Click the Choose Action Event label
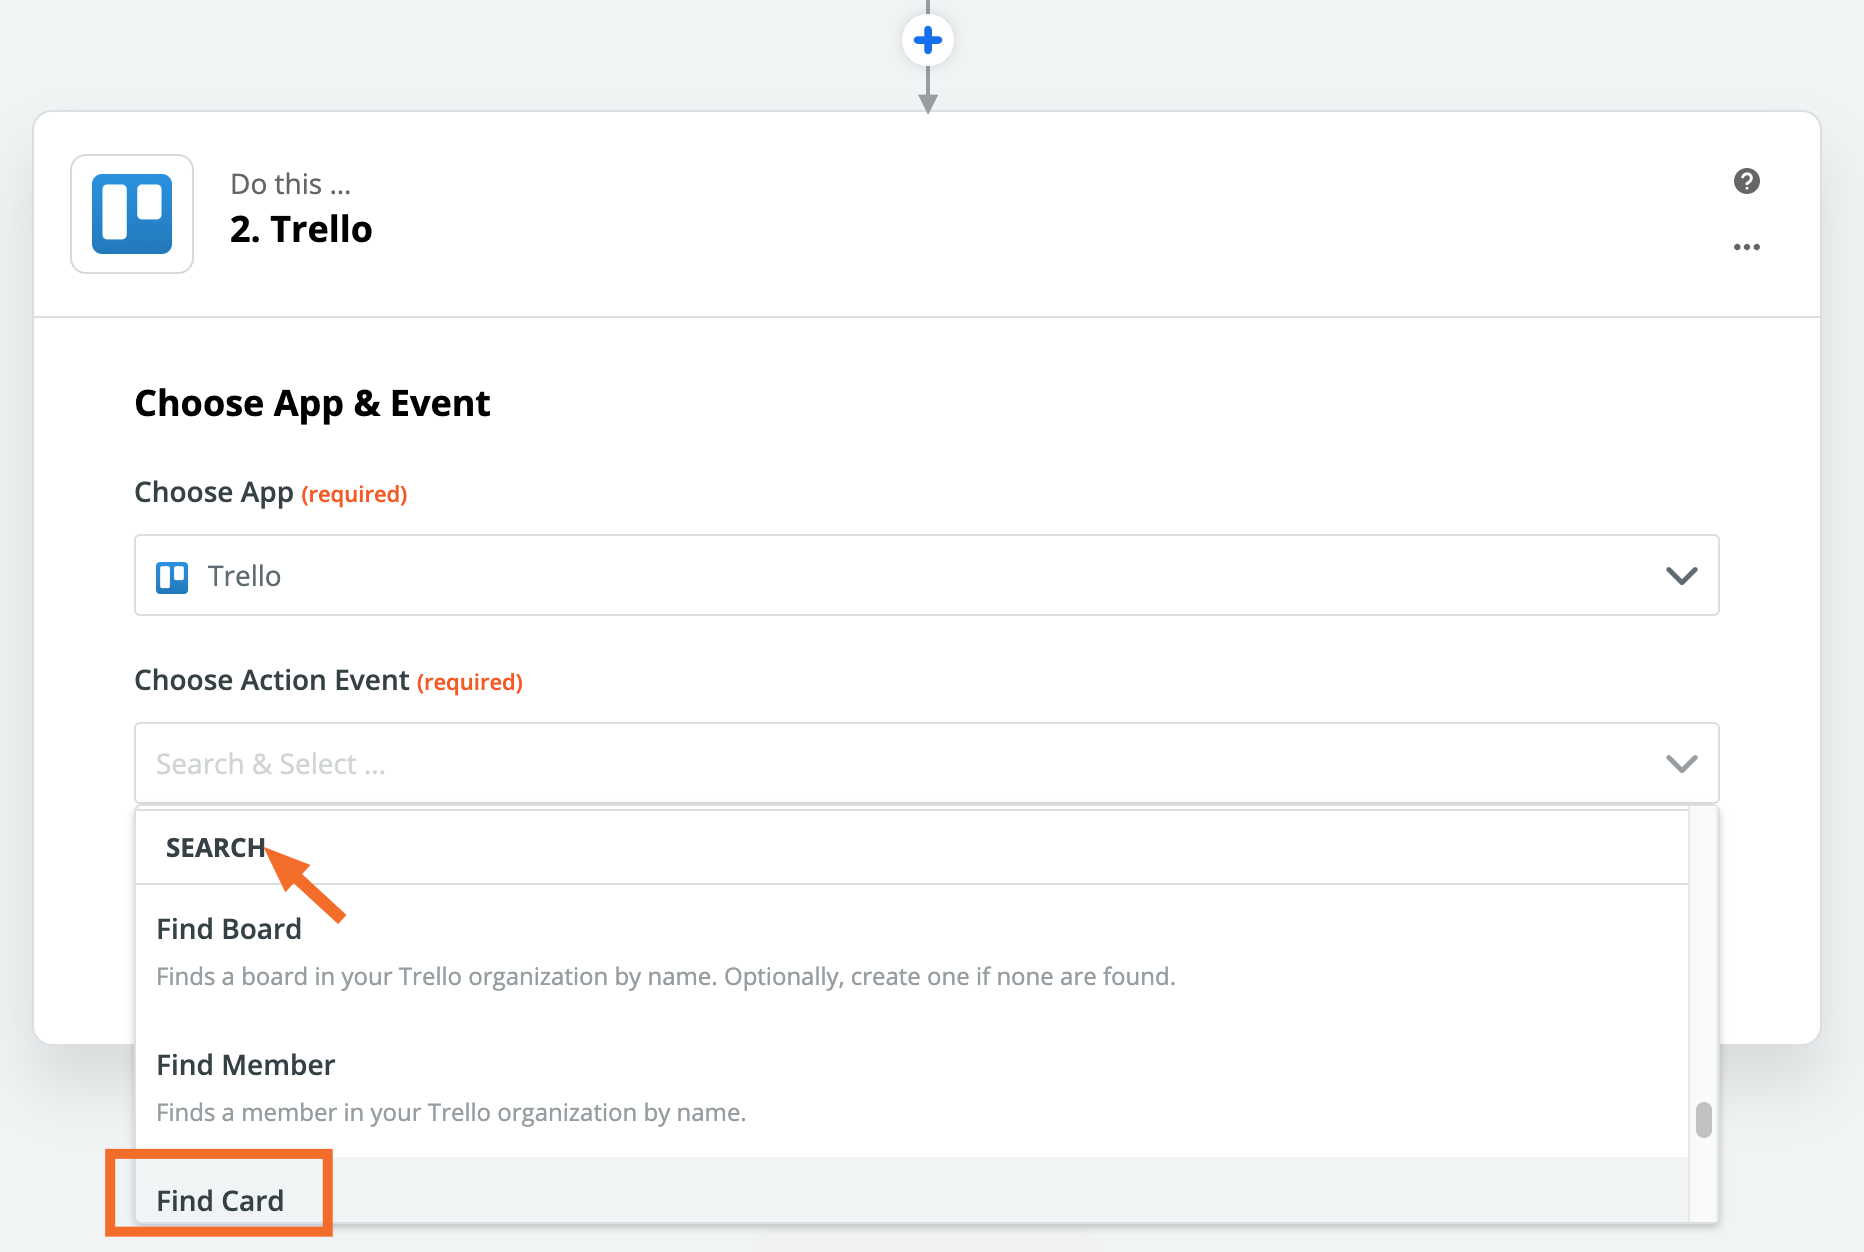The image size is (1864, 1252). [272, 681]
